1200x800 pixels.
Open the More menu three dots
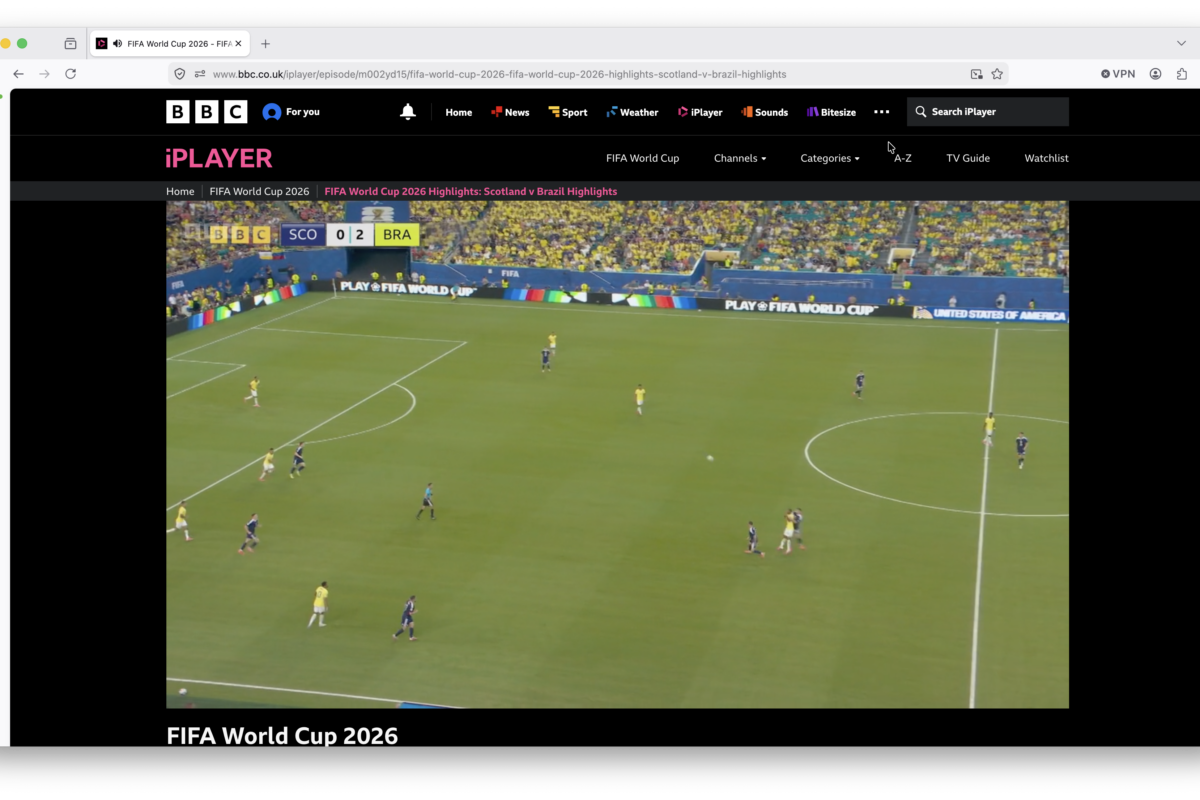click(881, 112)
